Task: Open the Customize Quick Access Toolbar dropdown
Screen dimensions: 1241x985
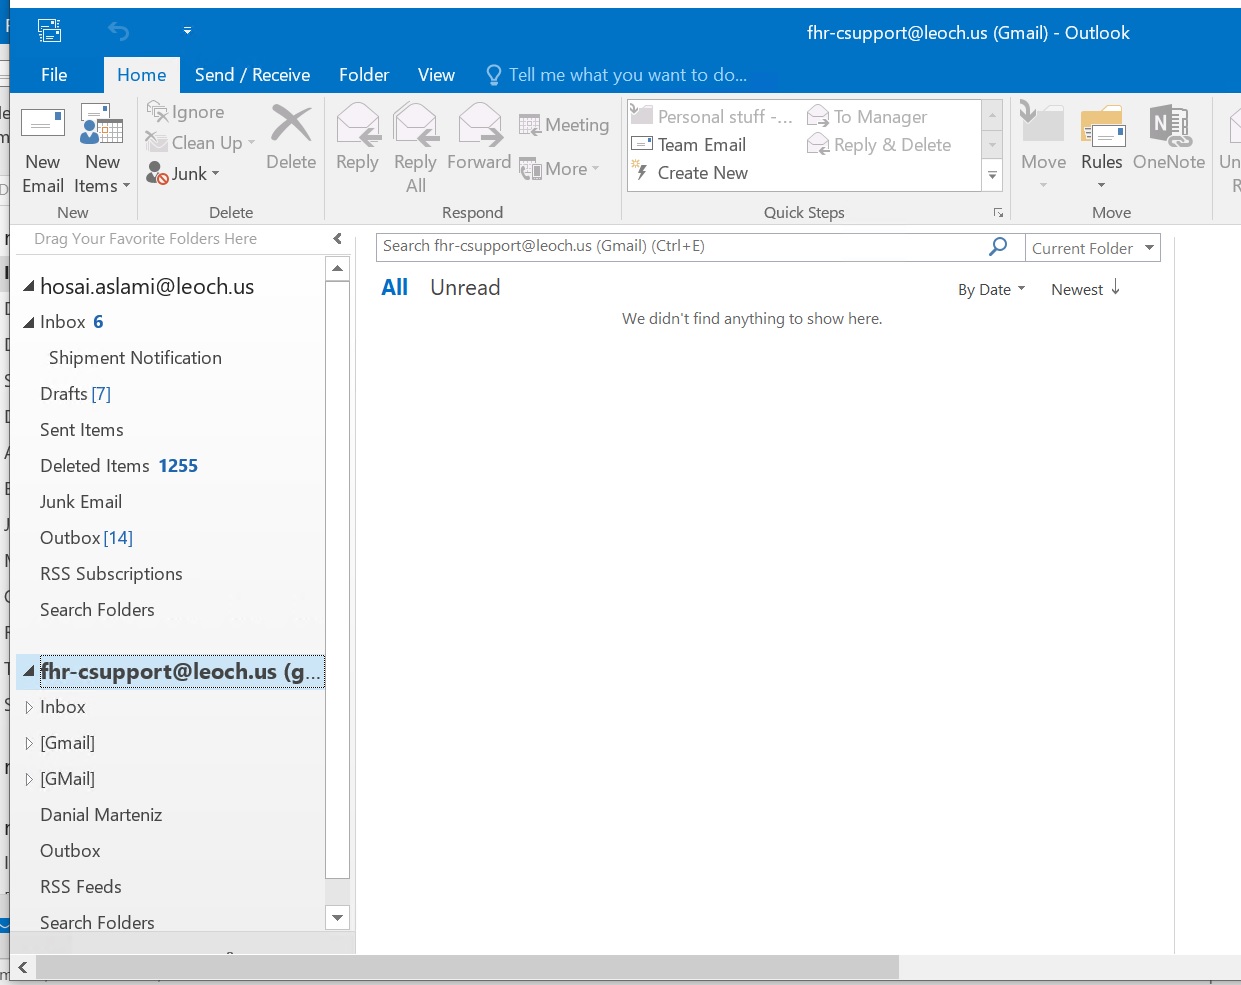Action: (x=187, y=32)
